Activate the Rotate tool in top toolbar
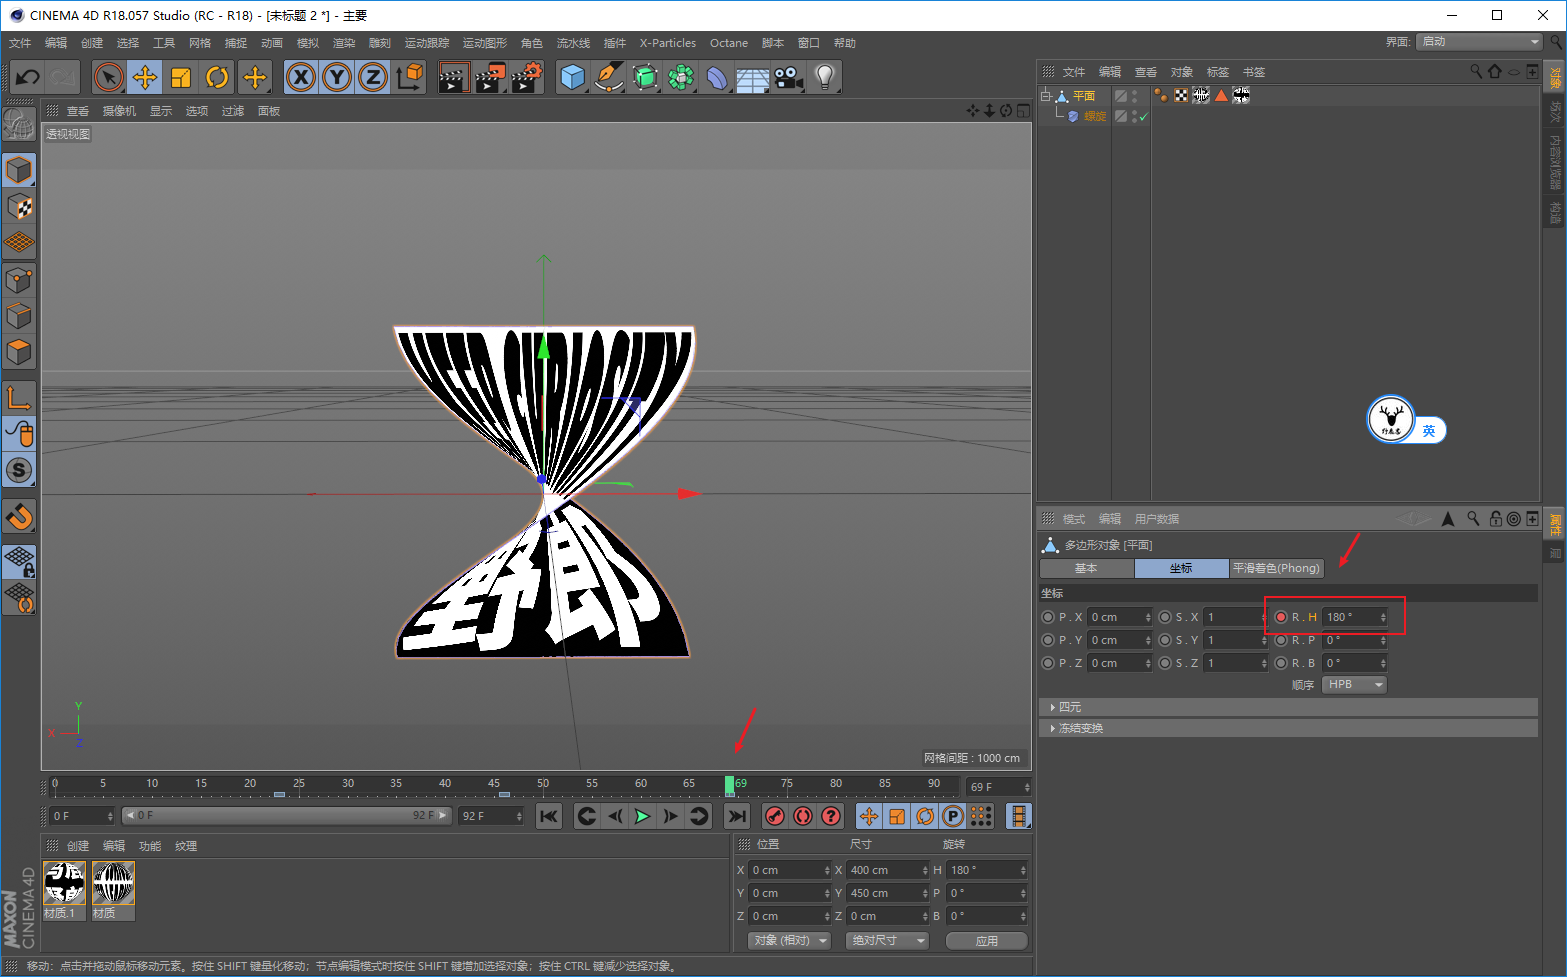This screenshot has width=1567, height=977. (217, 77)
